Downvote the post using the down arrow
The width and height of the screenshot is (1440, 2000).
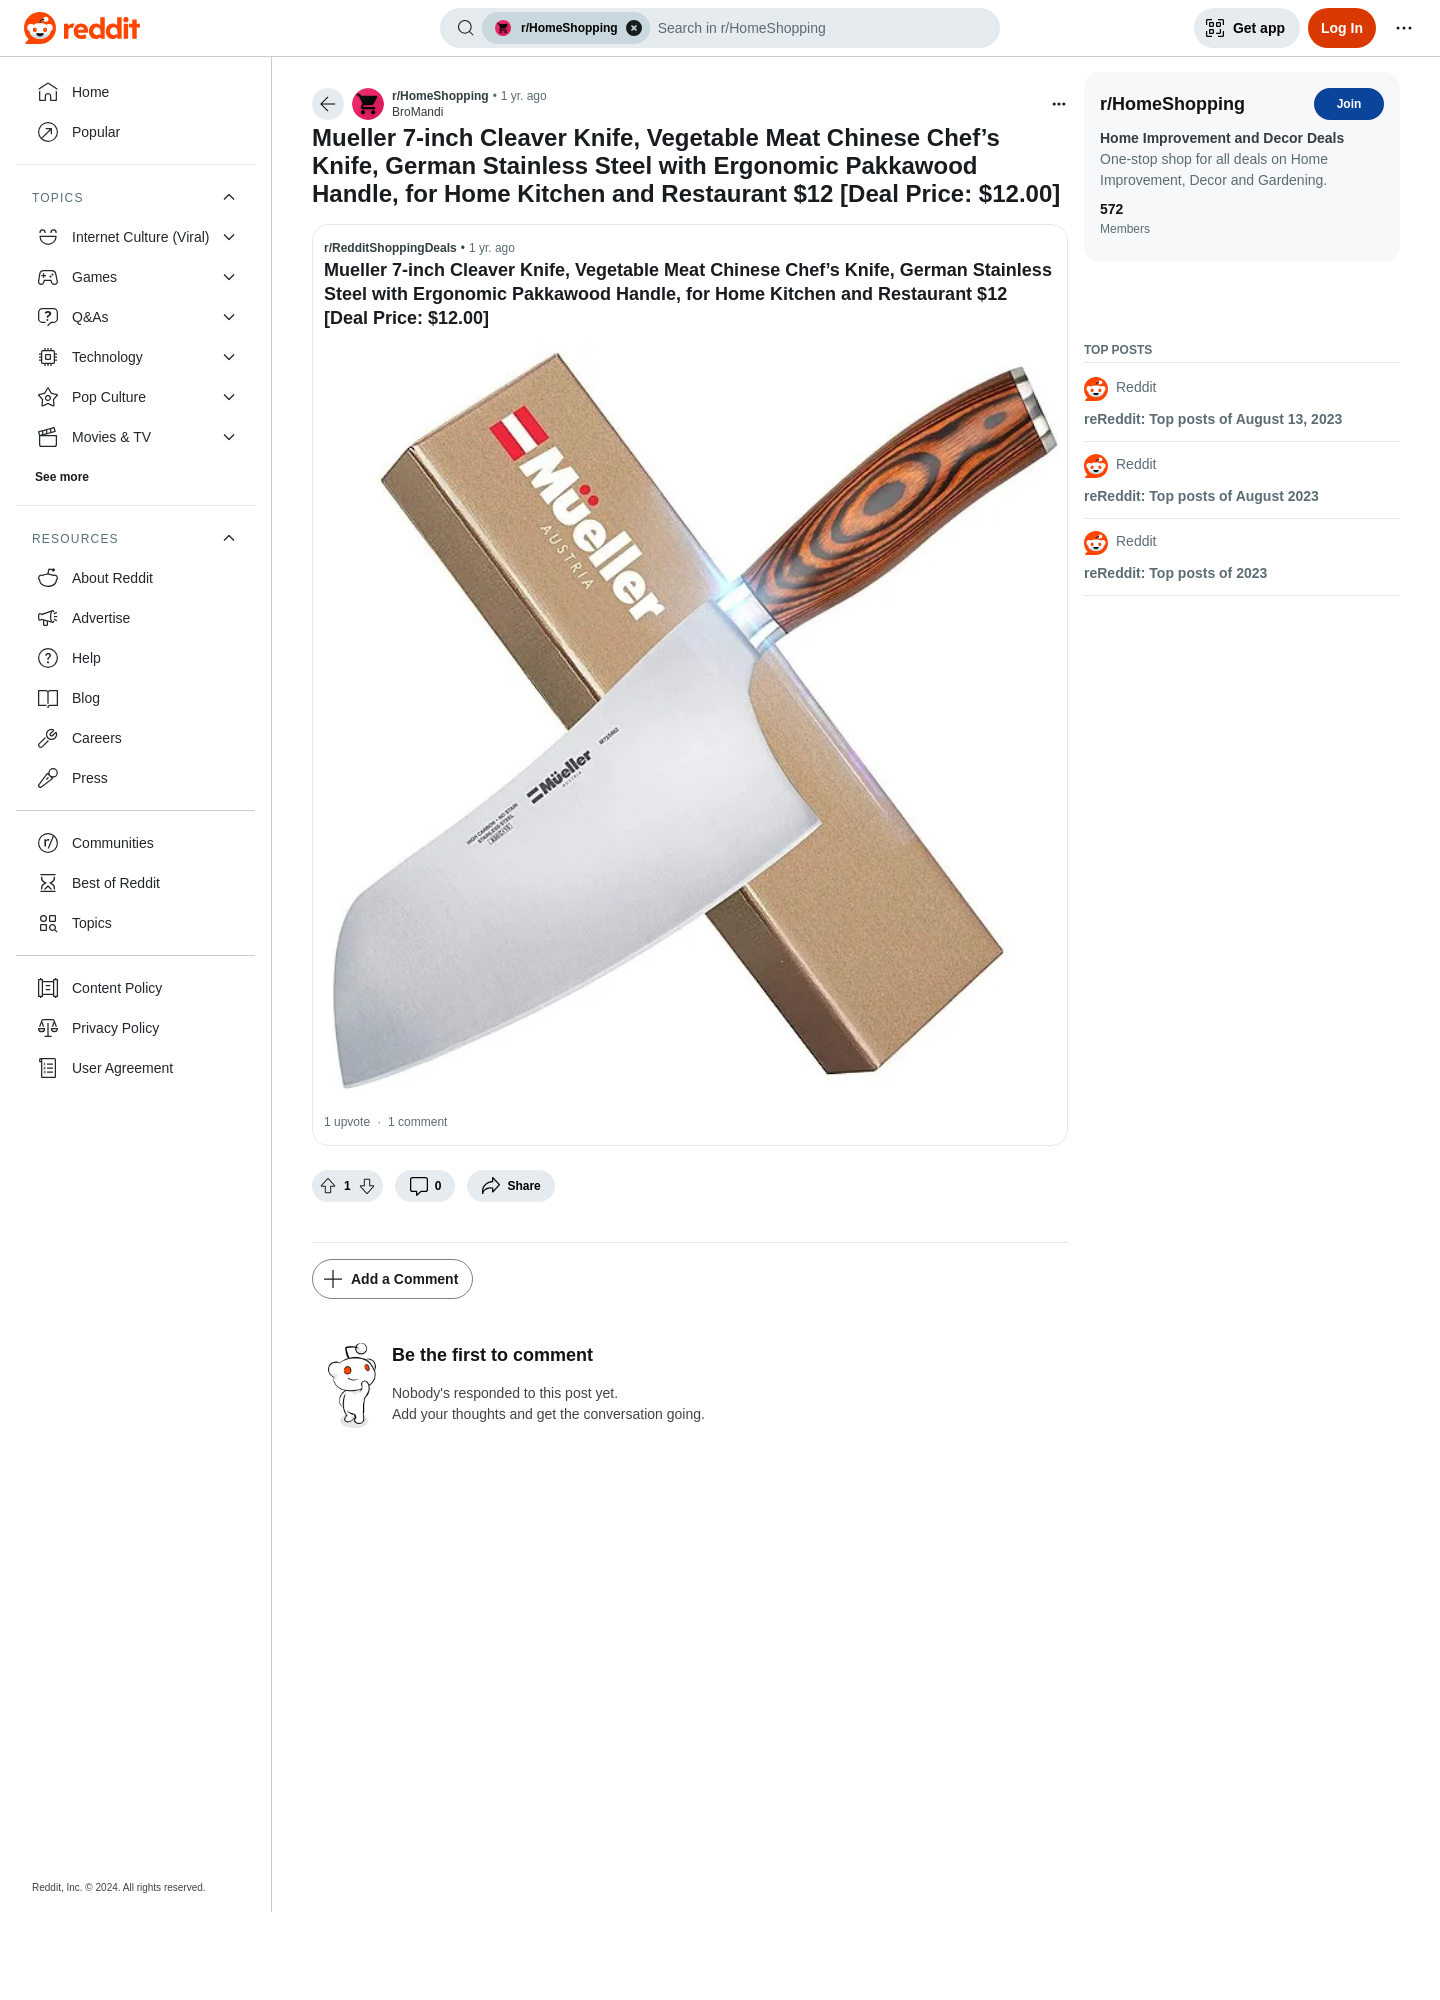[x=367, y=1186]
